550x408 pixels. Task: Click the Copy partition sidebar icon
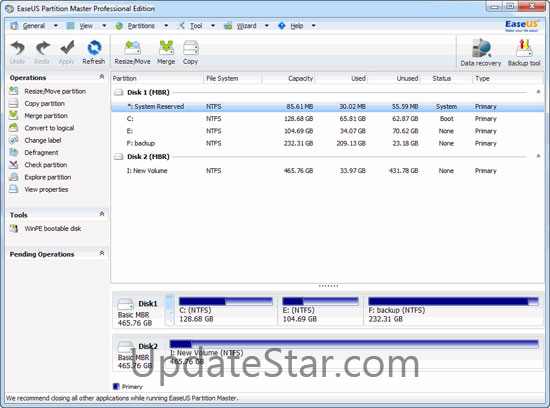pos(14,103)
